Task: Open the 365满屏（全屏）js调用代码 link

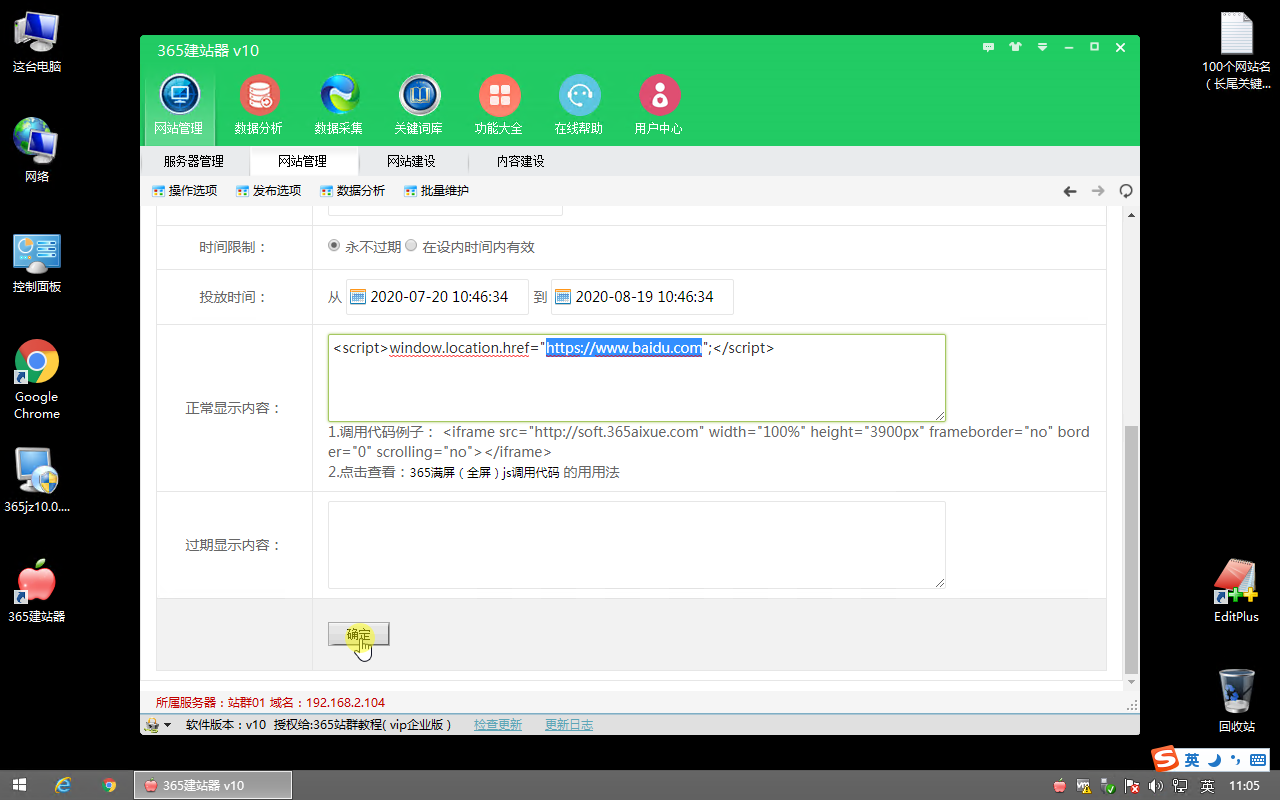Action: [485, 473]
